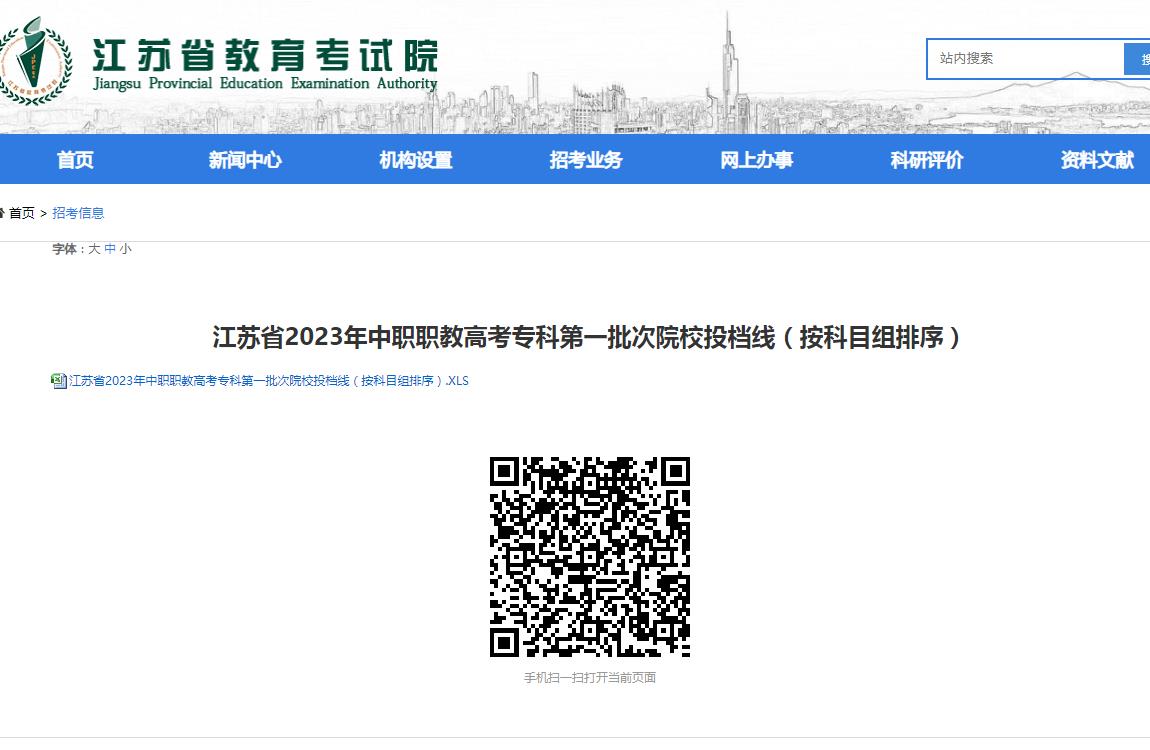Open the 网上办事 navigation menu
The width and height of the screenshot is (1150, 750).
tap(756, 159)
